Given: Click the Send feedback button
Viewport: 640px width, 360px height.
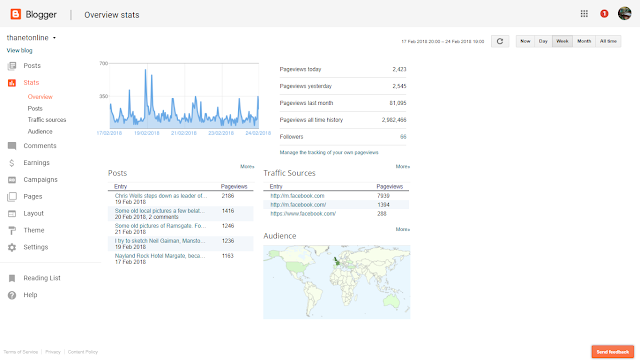Looking at the screenshot, I should pos(613,352).
